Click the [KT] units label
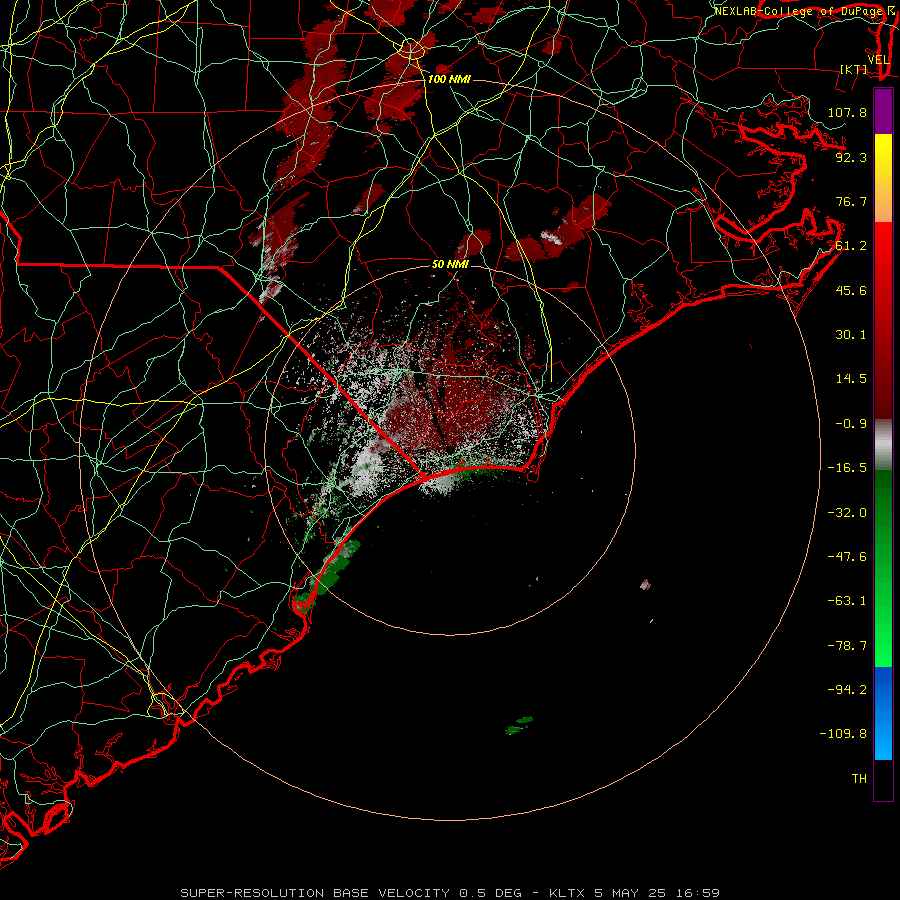900x900 pixels. [853, 69]
